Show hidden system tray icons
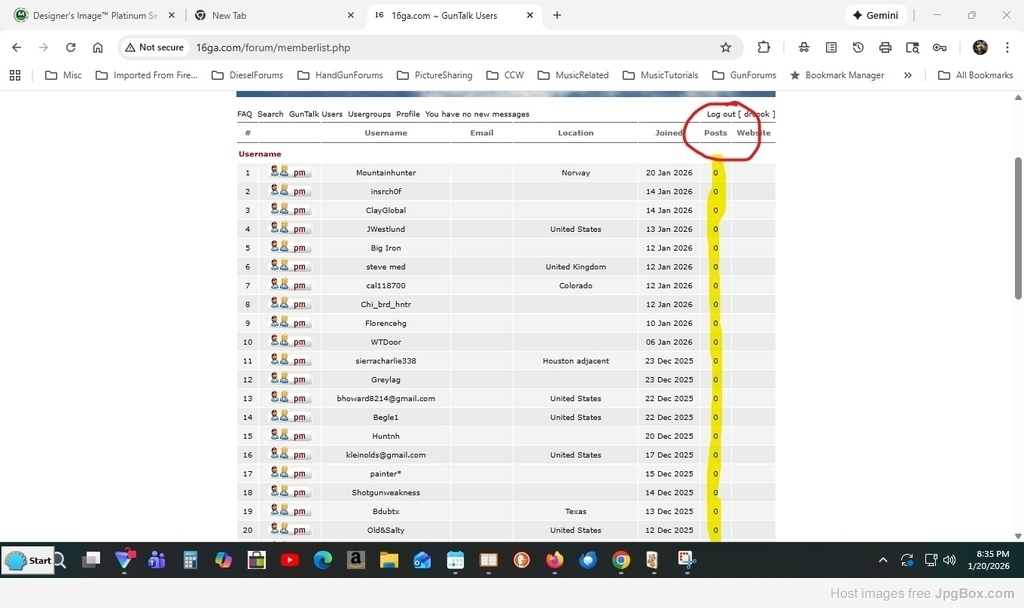 coord(882,560)
